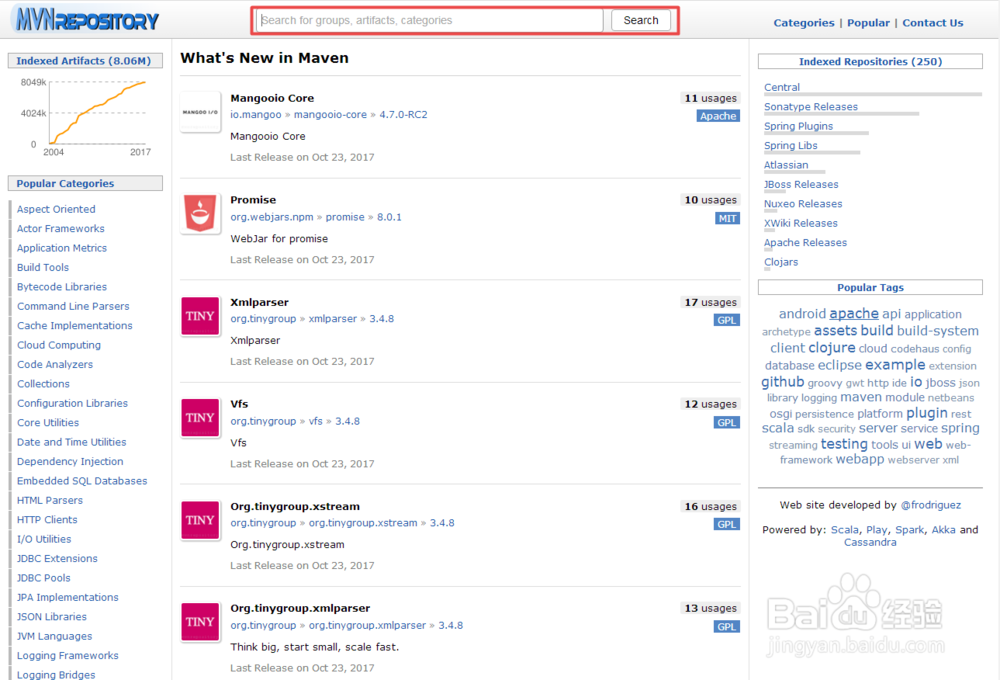This screenshot has height=680, width=1000.
Task: Open the Actor Frameworks category
Action: click(x=61, y=228)
